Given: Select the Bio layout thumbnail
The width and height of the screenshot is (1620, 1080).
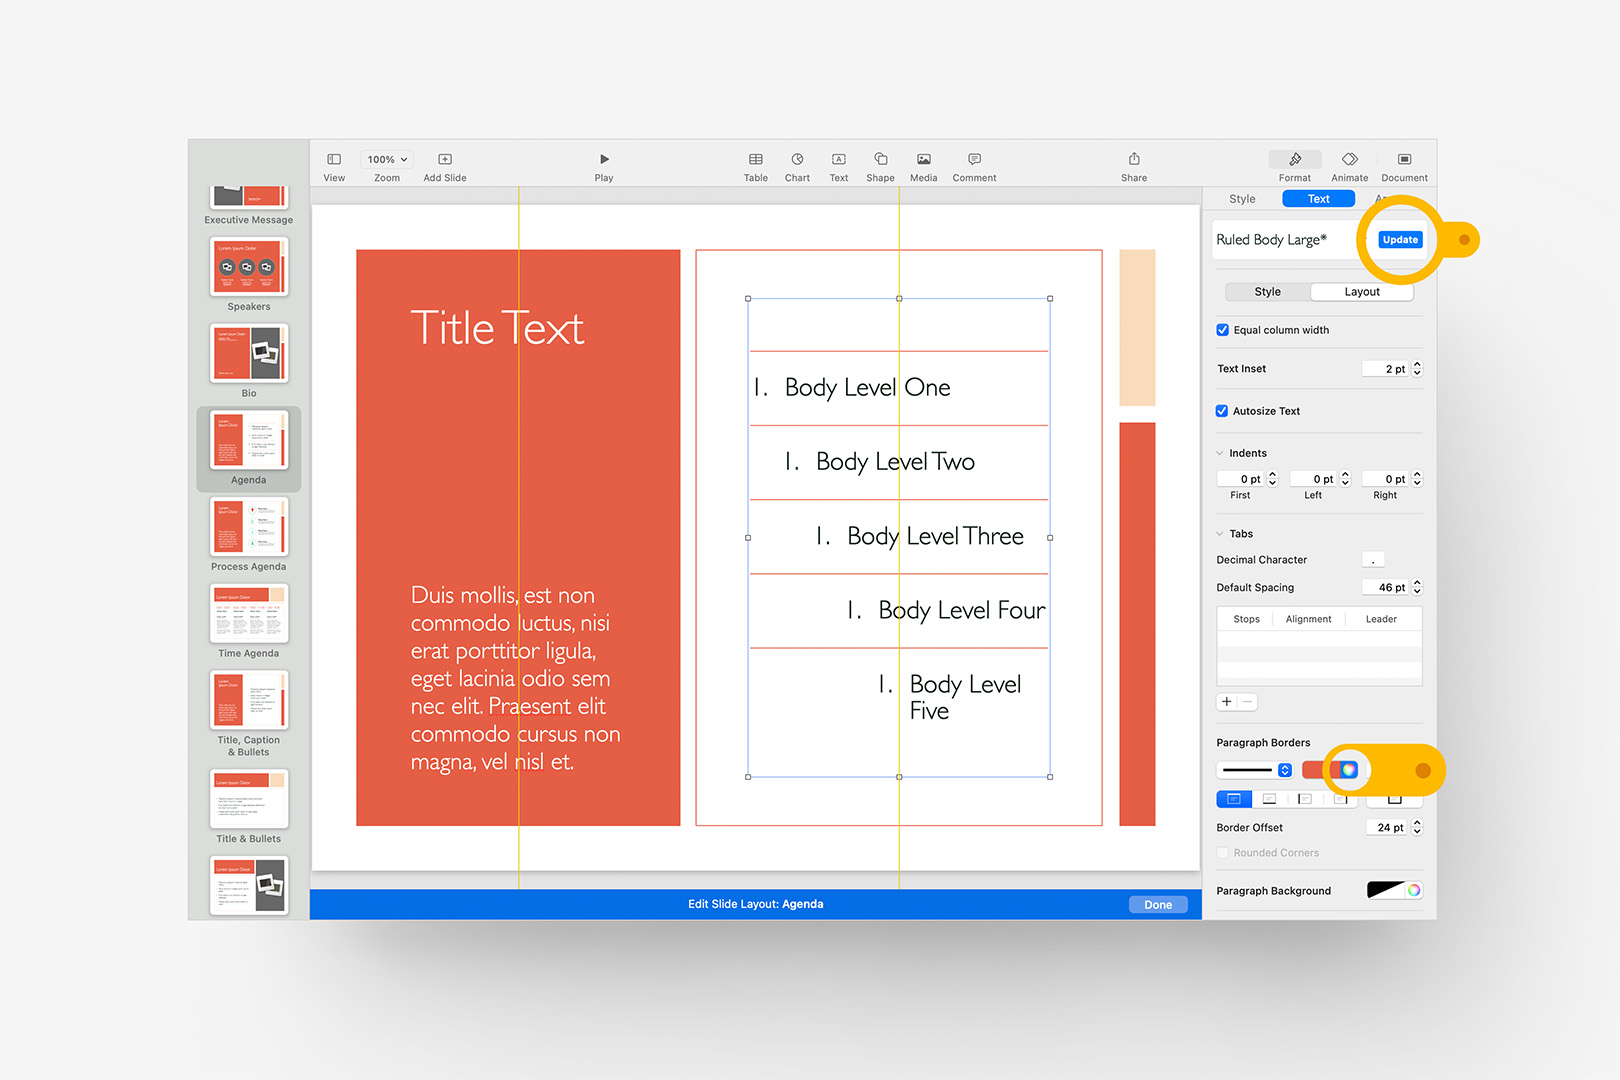Looking at the screenshot, I should pyautogui.click(x=249, y=353).
